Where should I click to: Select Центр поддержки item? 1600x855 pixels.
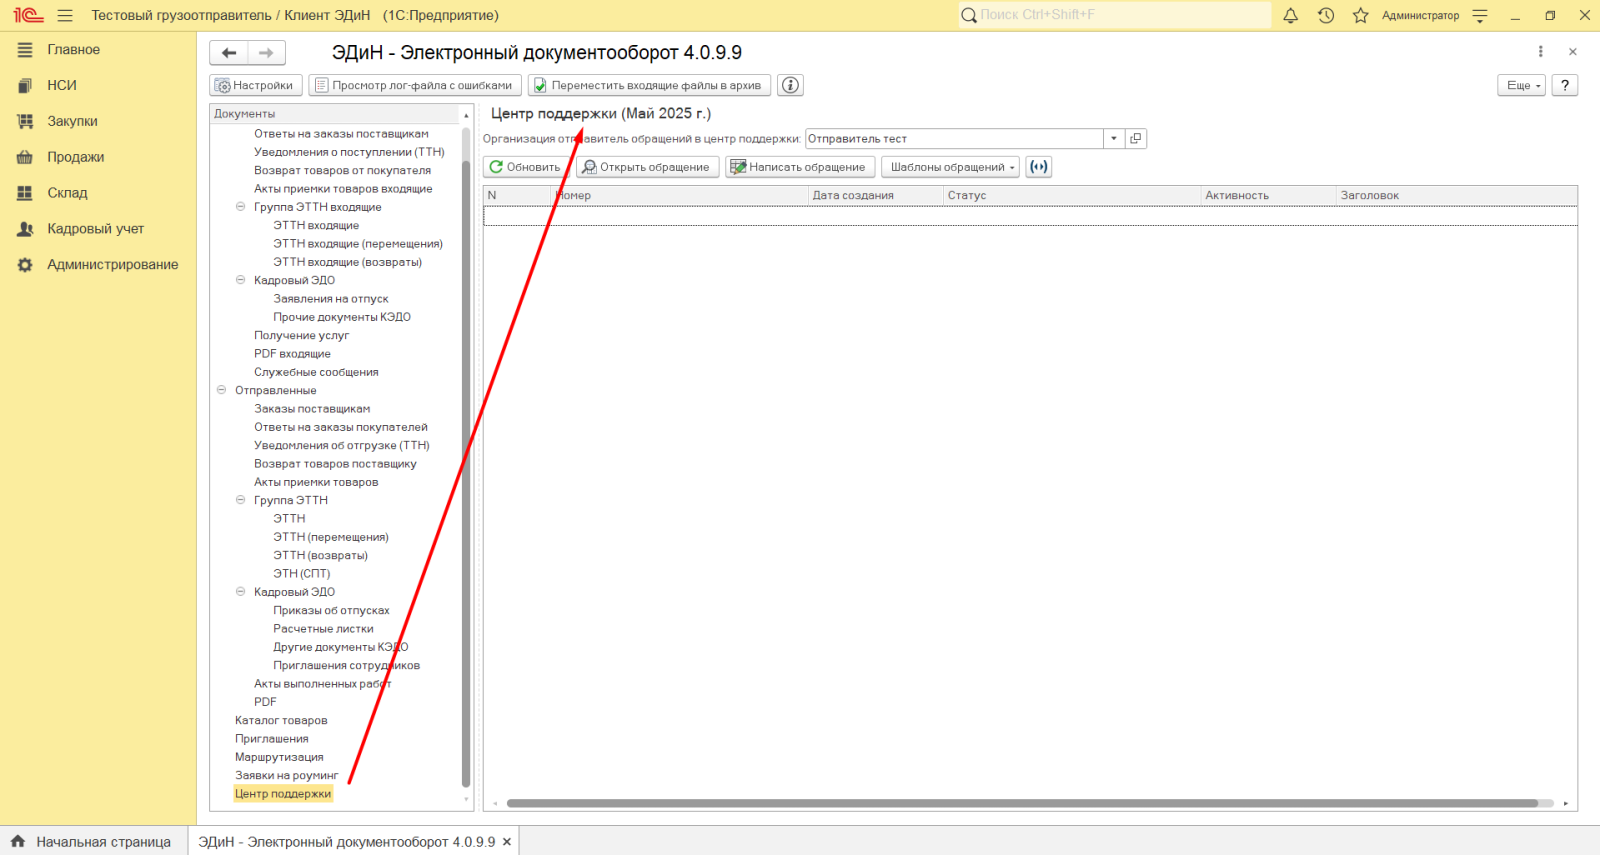click(x=283, y=794)
